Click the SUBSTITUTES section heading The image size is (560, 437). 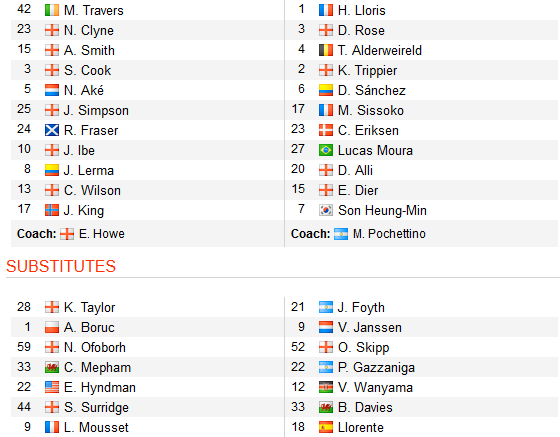pyautogui.click(x=61, y=266)
